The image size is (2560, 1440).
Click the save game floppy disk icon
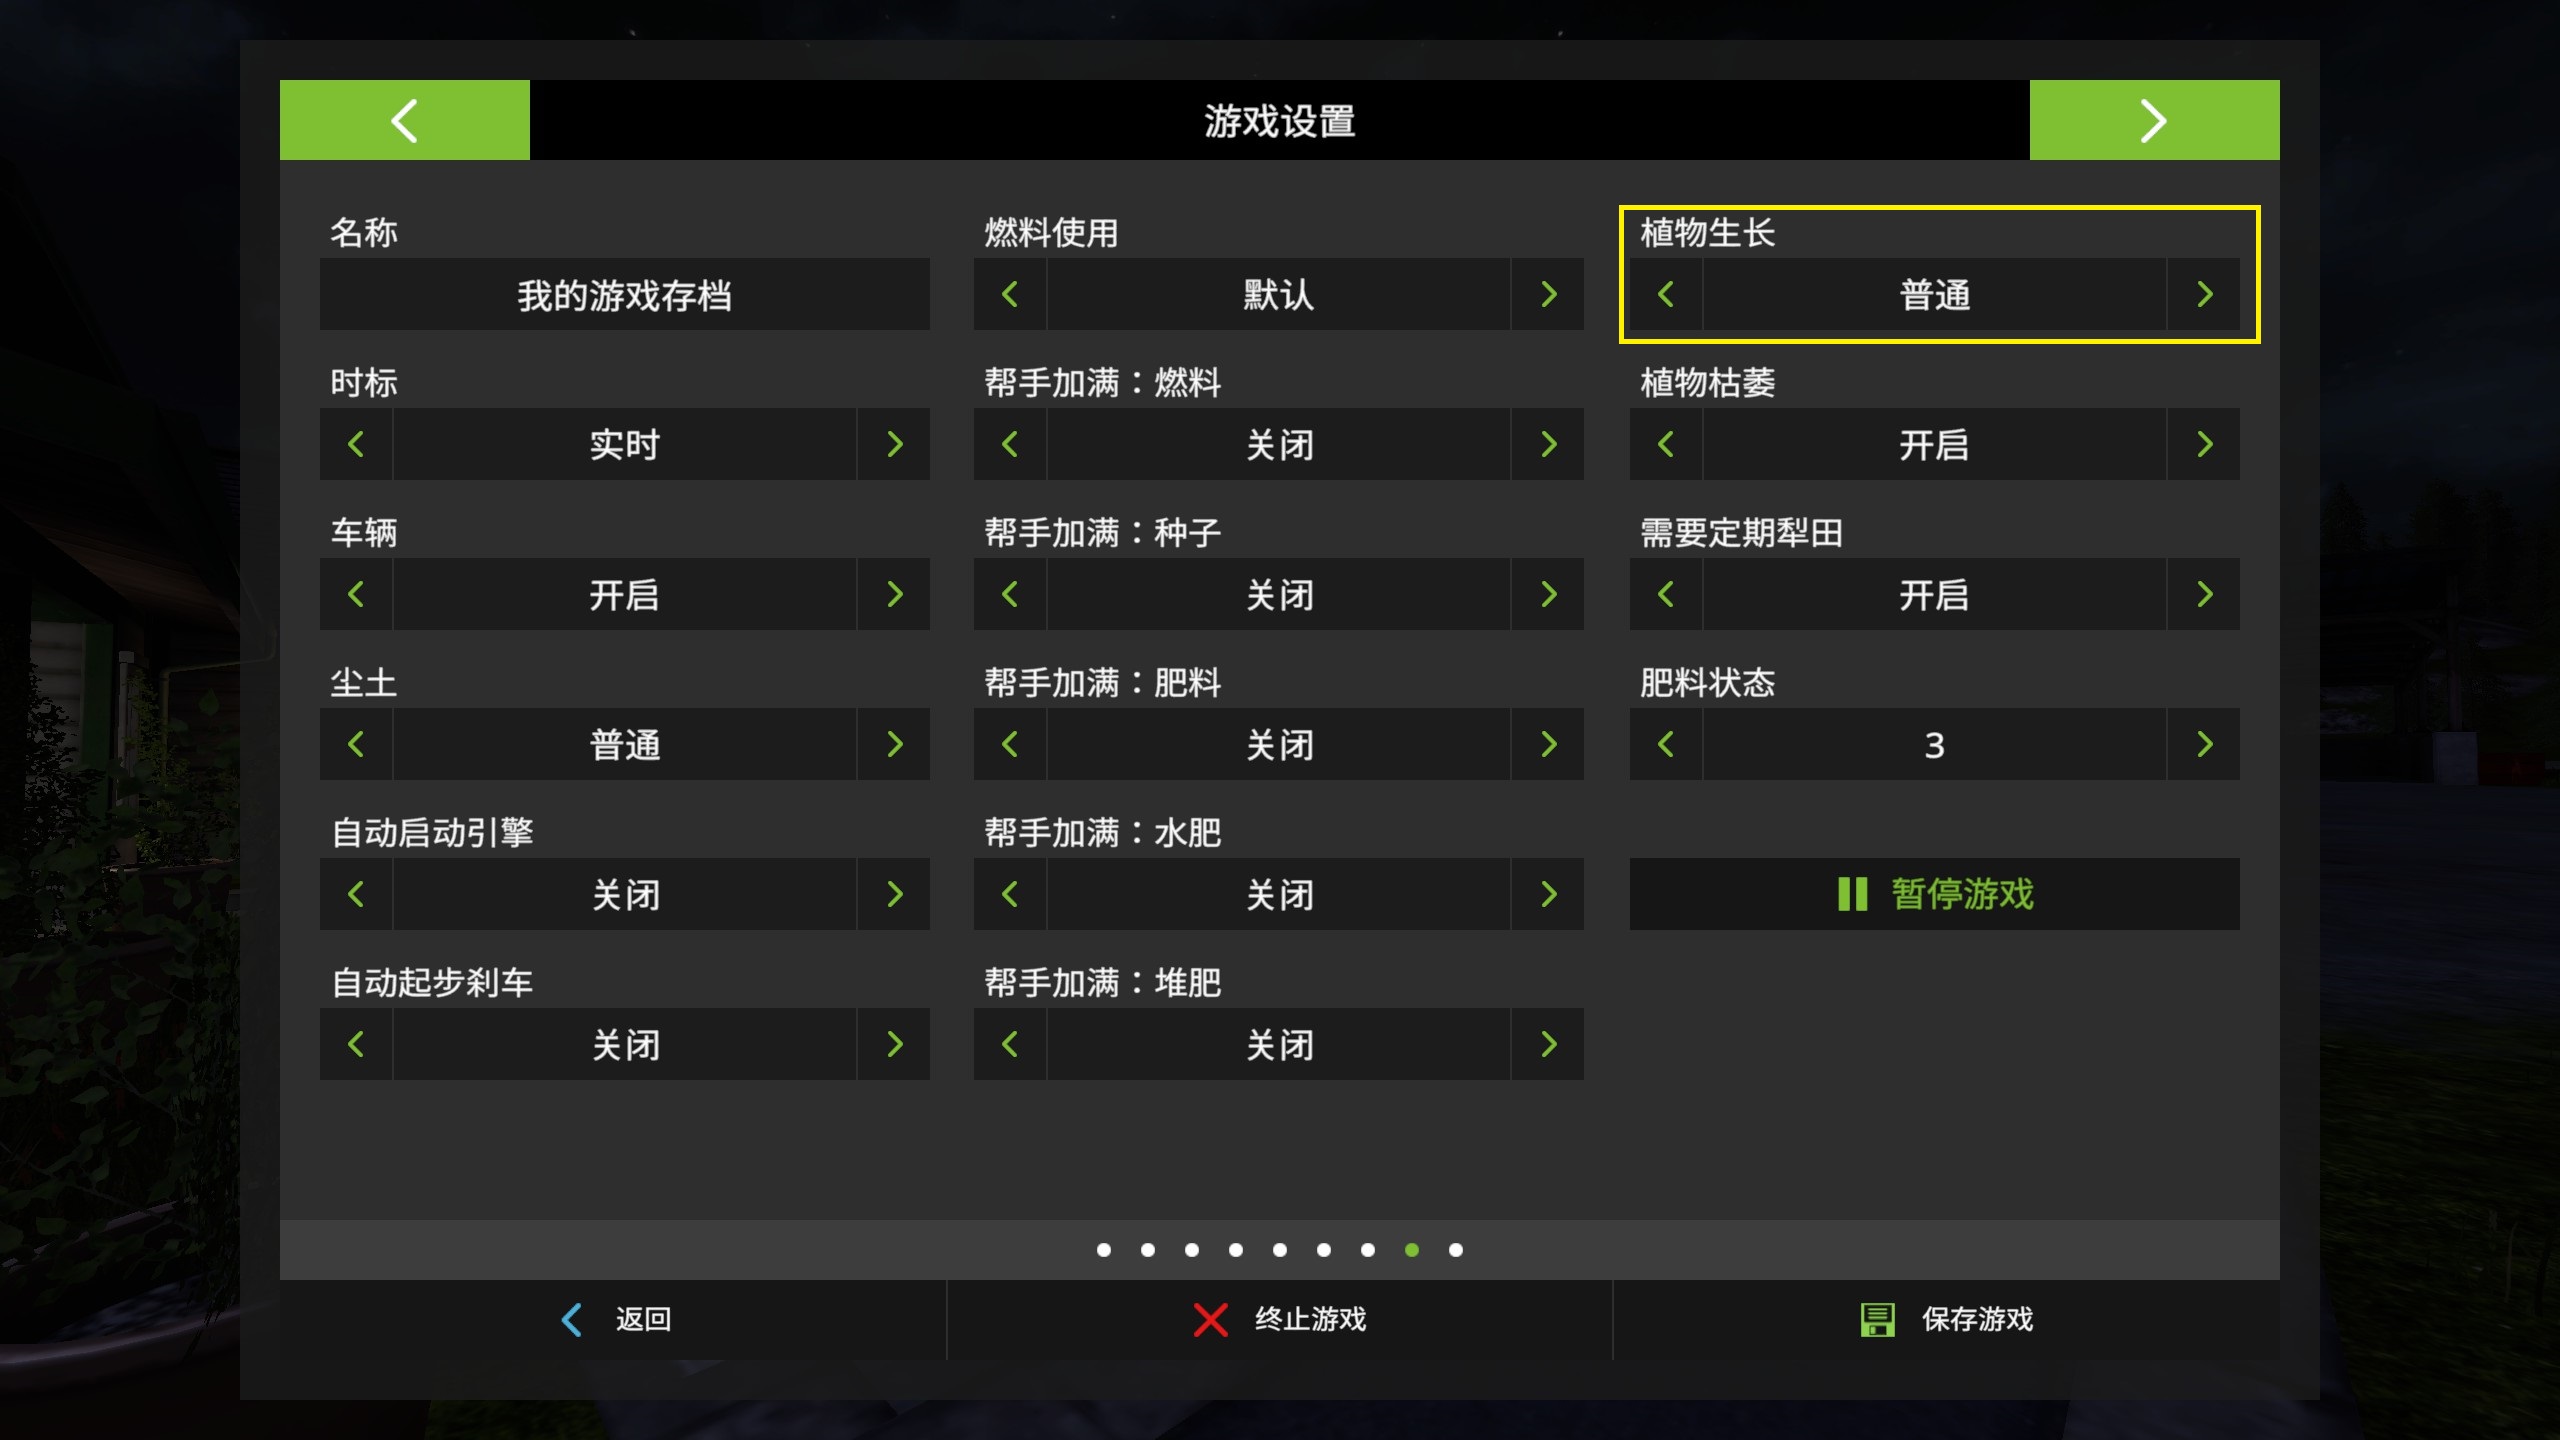click(1877, 1319)
